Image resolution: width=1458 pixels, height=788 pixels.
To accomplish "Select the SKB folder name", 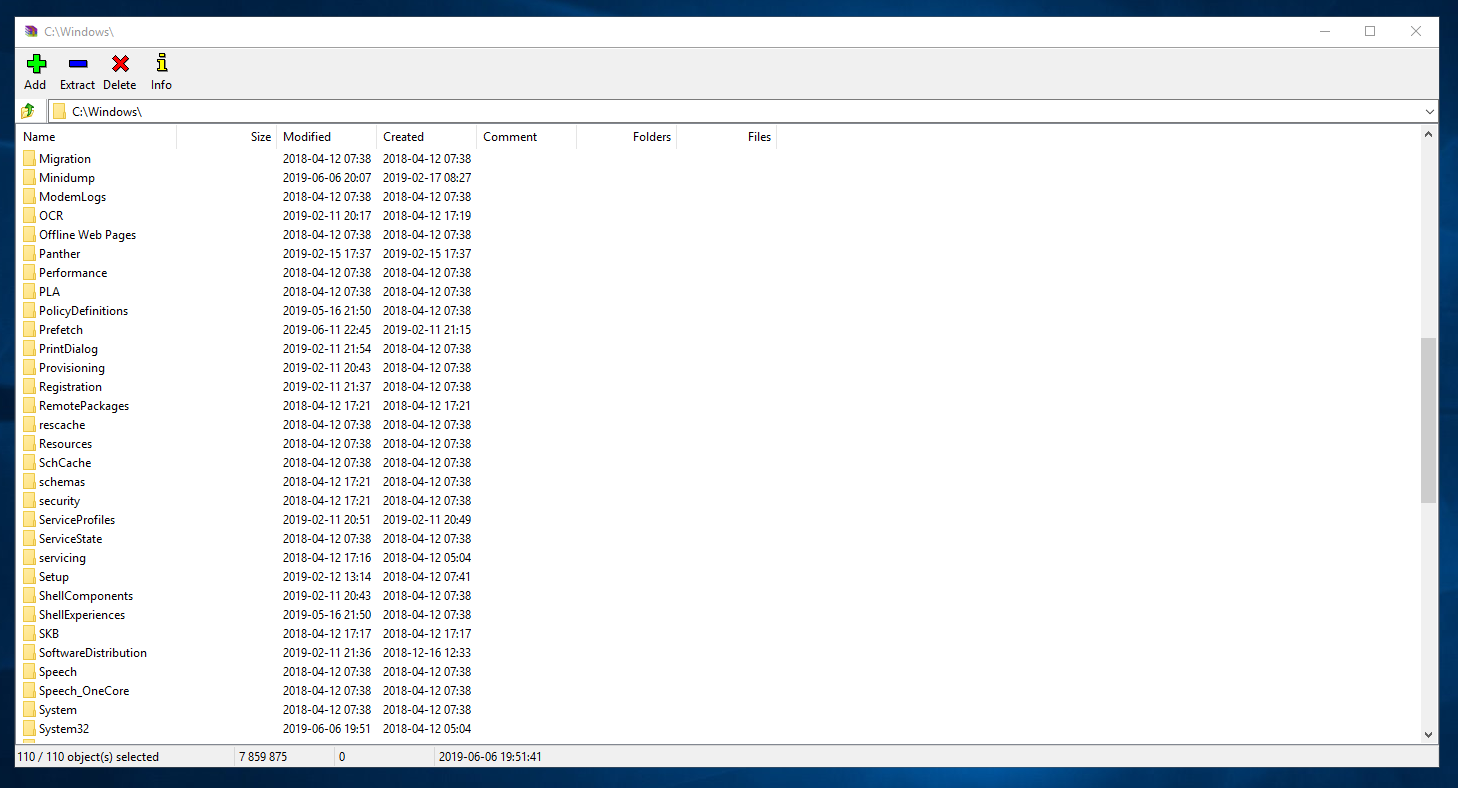I will (x=49, y=634).
